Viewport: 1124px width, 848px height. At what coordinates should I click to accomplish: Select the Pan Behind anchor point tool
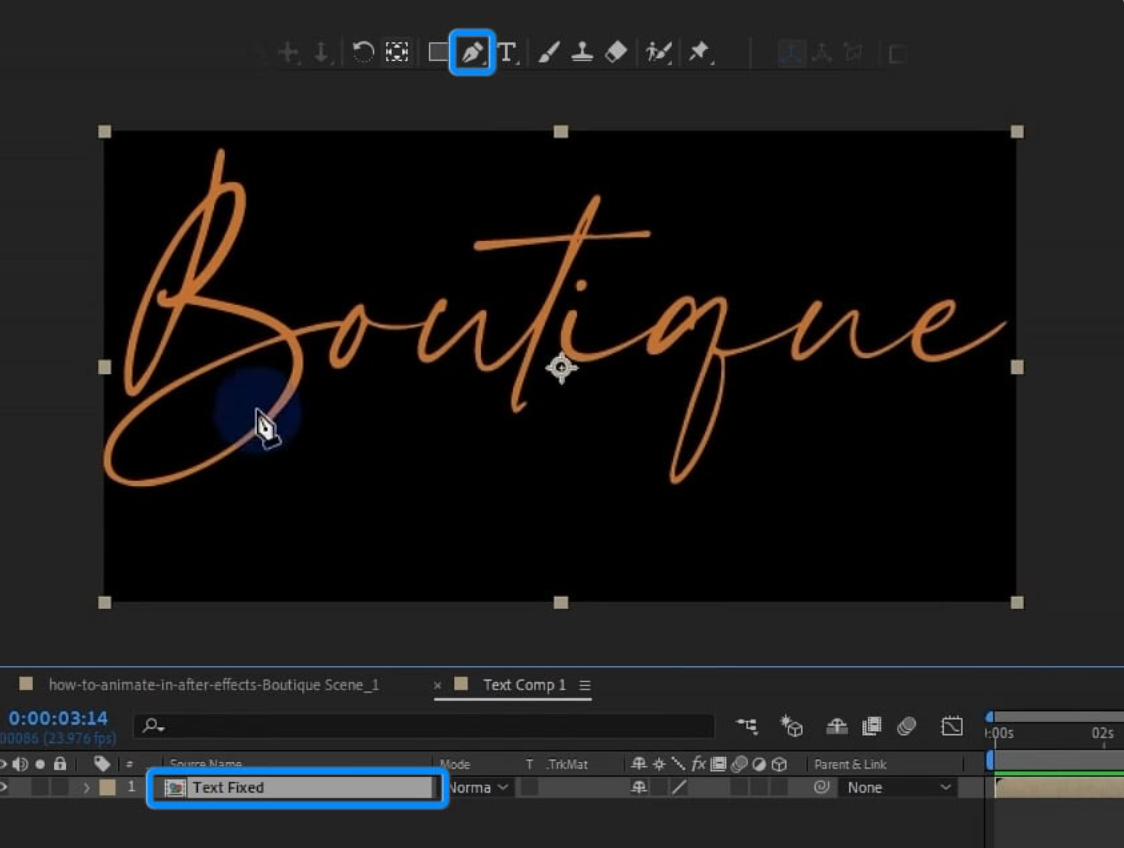[397, 52]
